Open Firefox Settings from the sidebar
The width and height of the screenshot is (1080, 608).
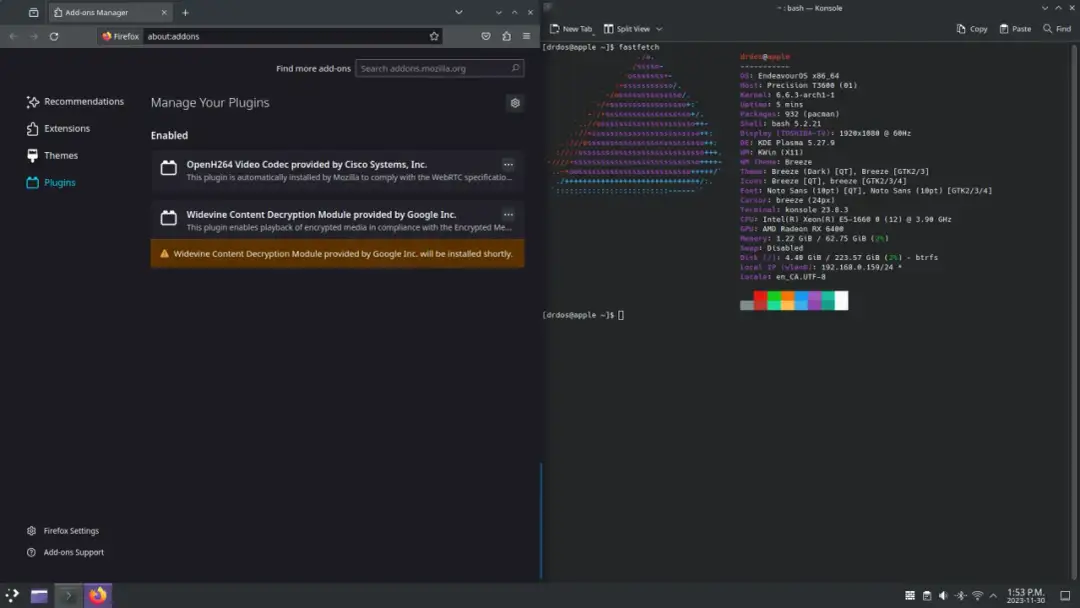coord(70,530)
